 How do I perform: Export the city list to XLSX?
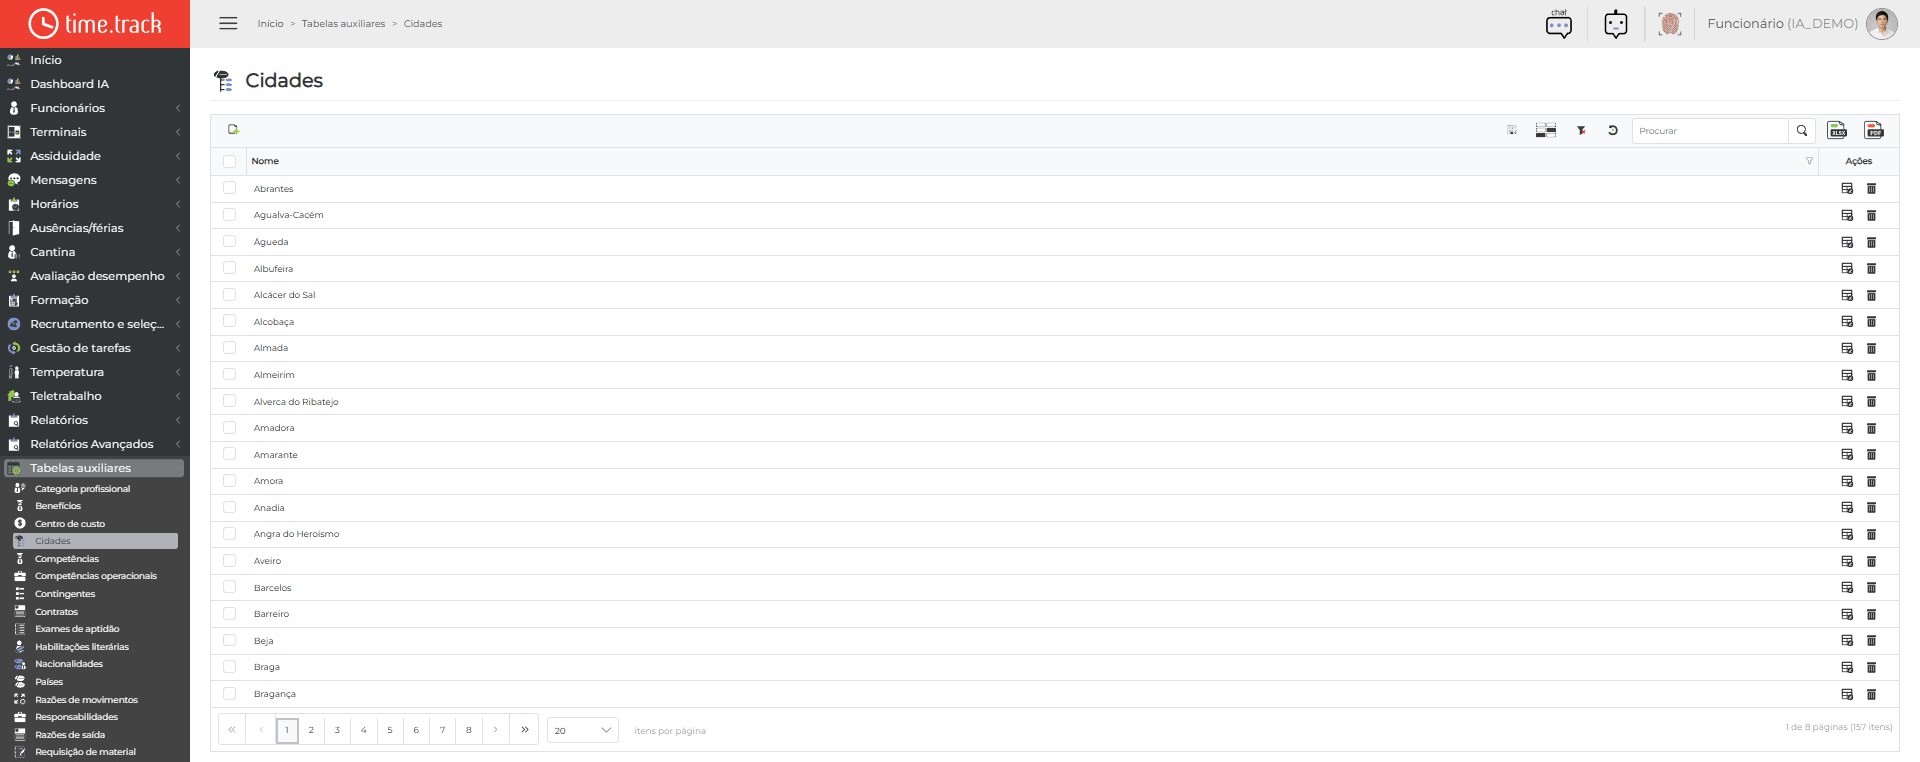pos(1837,130)
